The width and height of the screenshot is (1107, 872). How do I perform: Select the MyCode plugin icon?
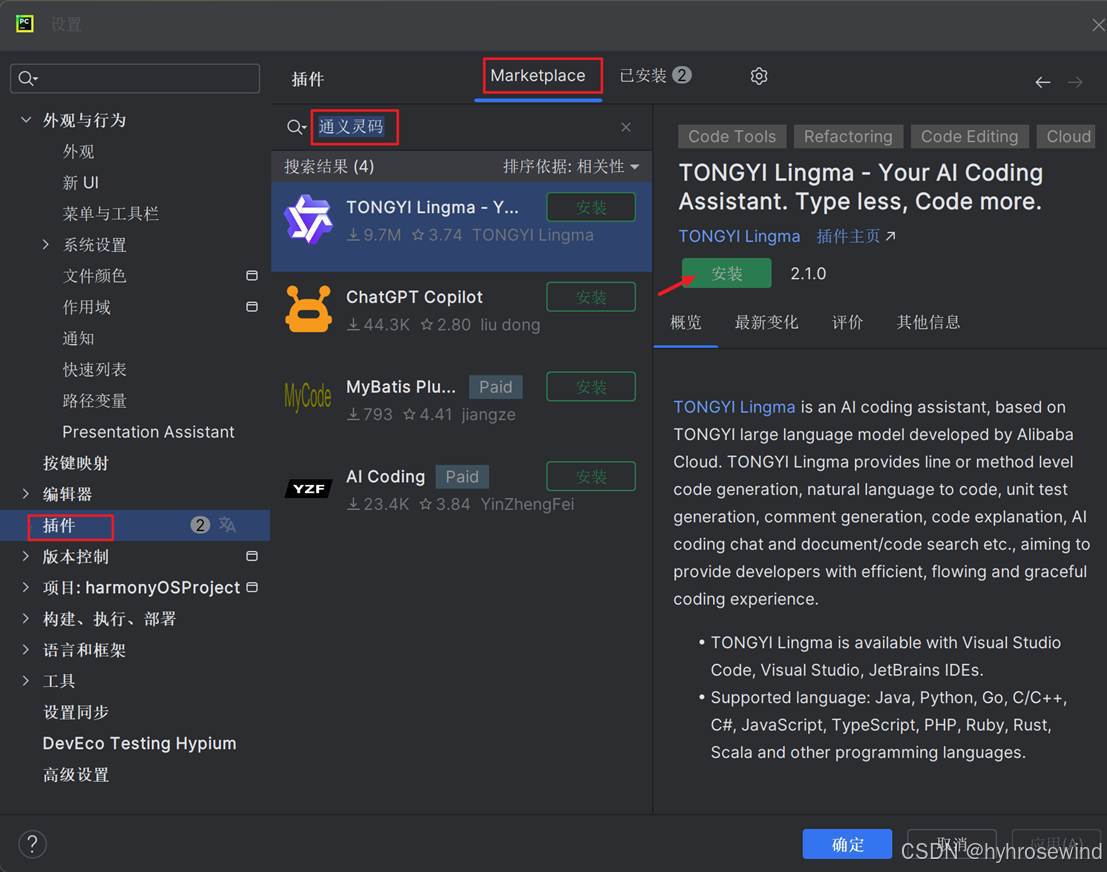[x=308, y=397]
